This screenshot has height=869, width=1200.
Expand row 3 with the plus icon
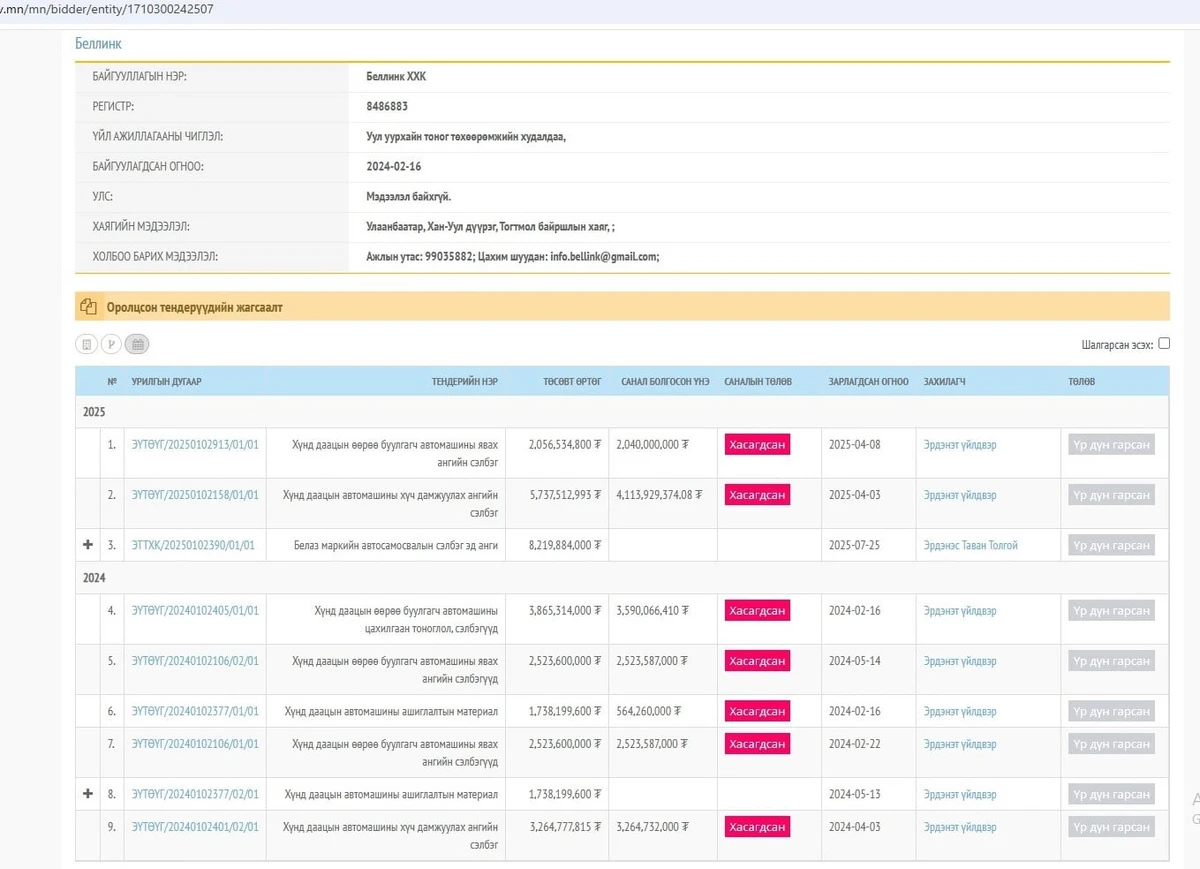(88, 545)
